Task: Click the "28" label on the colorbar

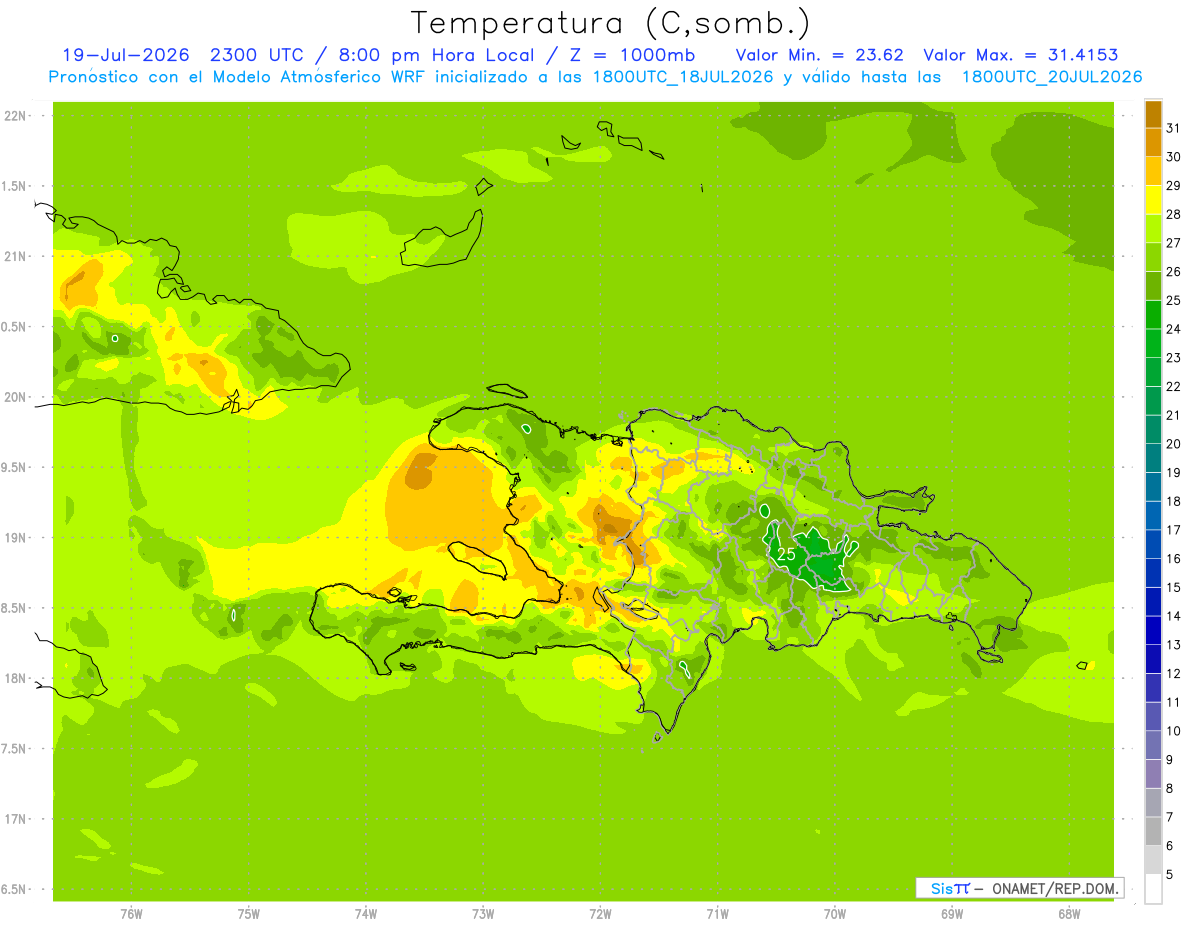Action: pos(1174,214)
